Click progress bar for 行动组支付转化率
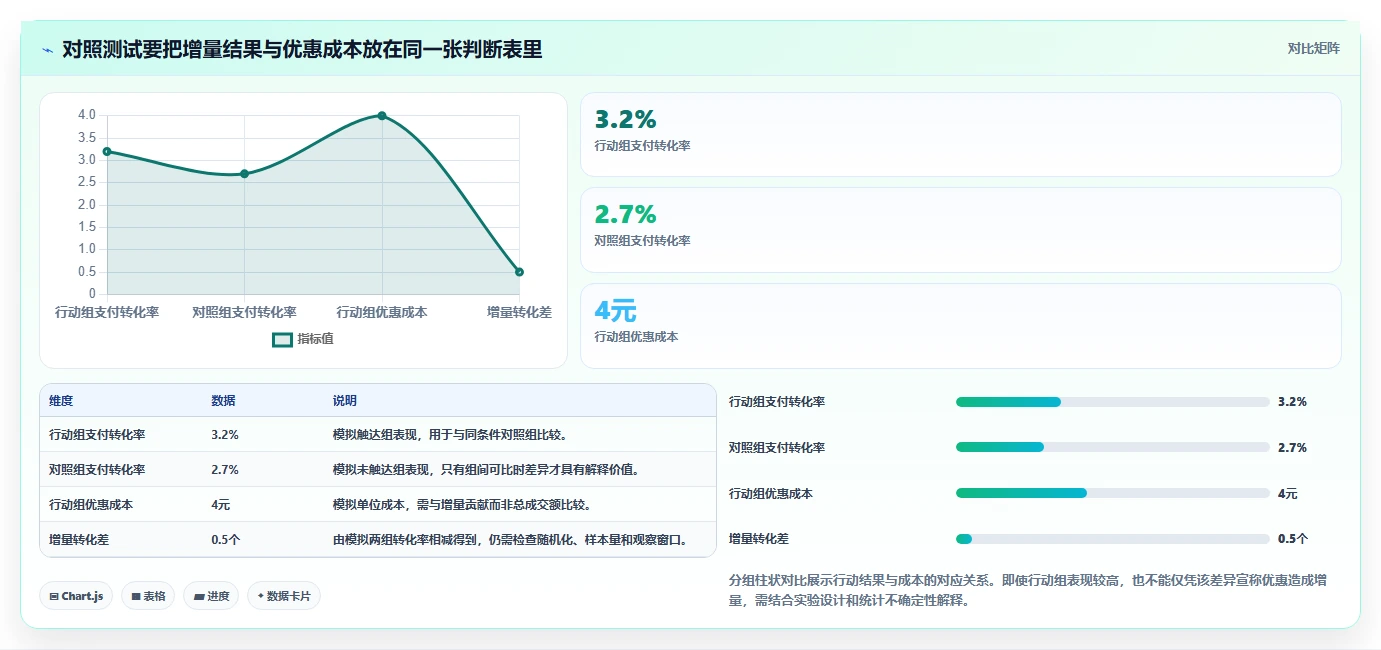This screenshot has height=650, width=1381. coord(1113,402)
